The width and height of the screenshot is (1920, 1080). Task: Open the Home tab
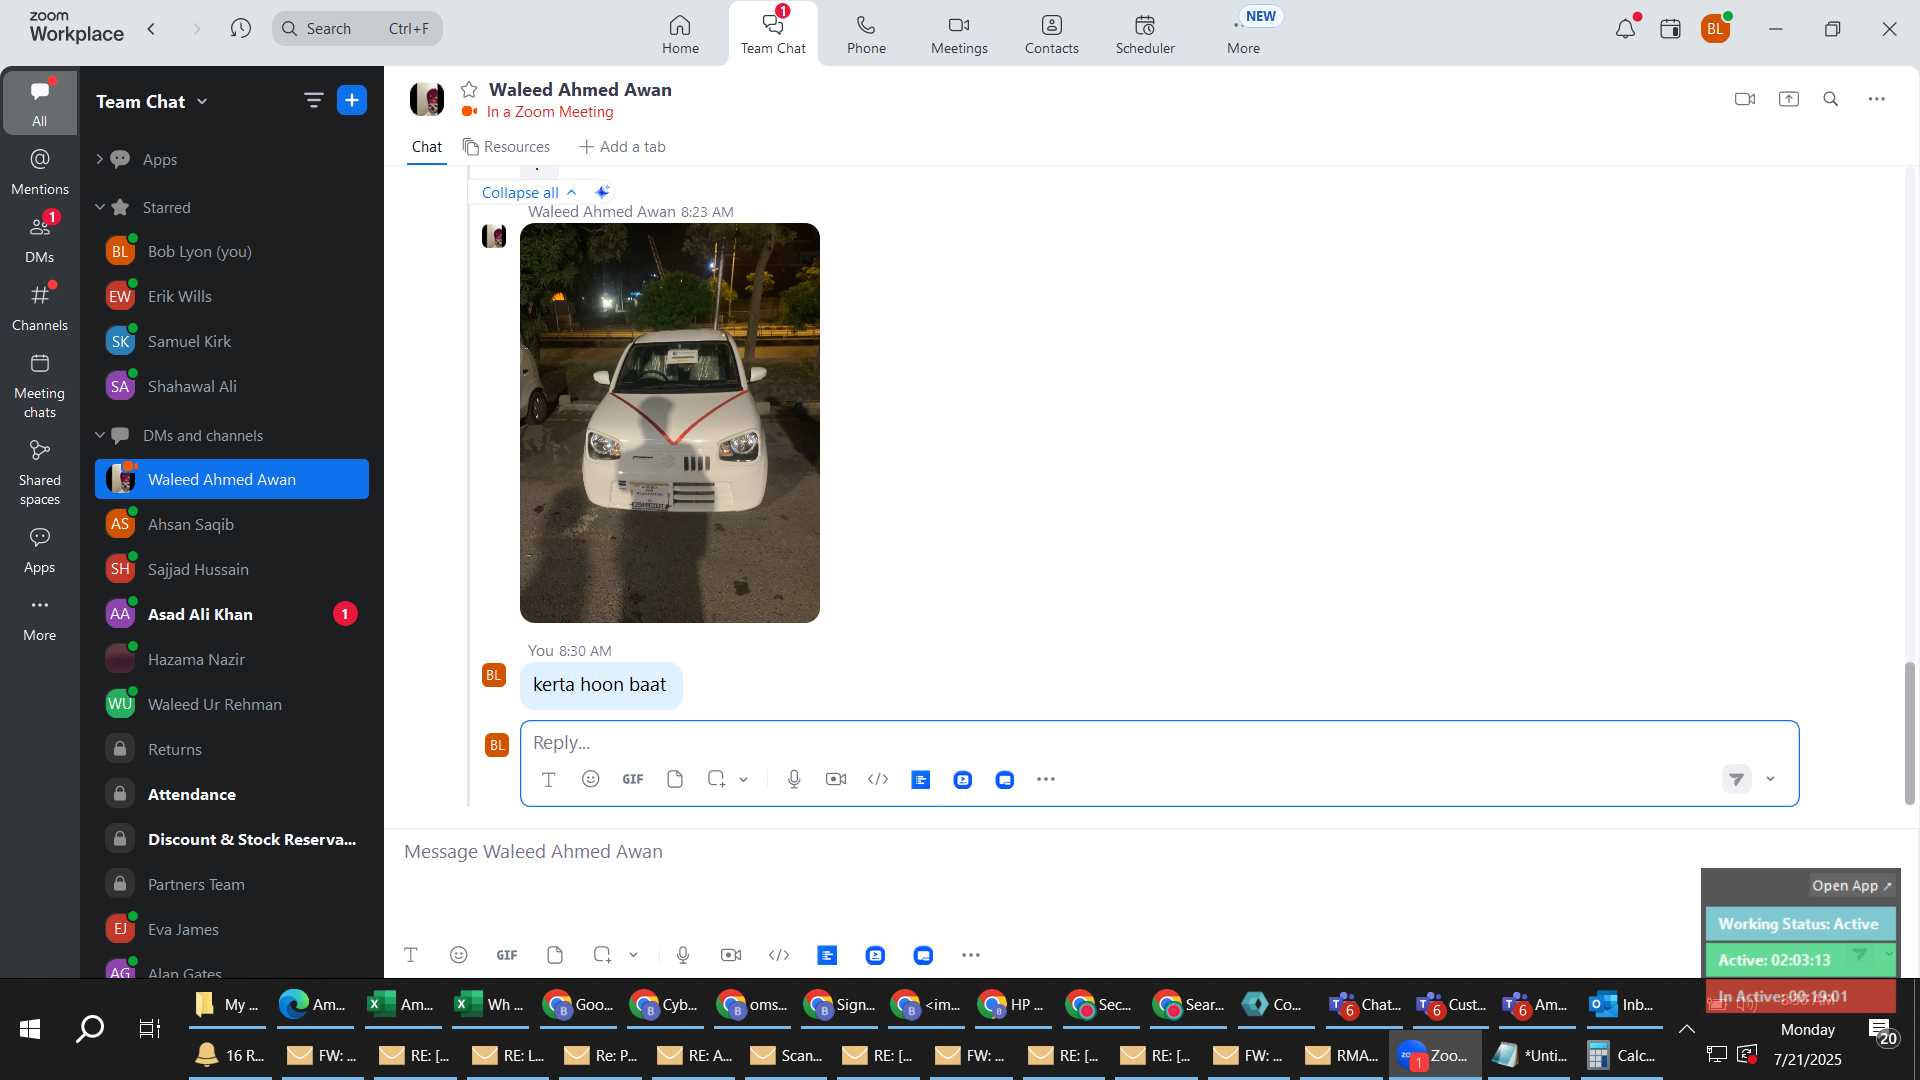point(680,34)
